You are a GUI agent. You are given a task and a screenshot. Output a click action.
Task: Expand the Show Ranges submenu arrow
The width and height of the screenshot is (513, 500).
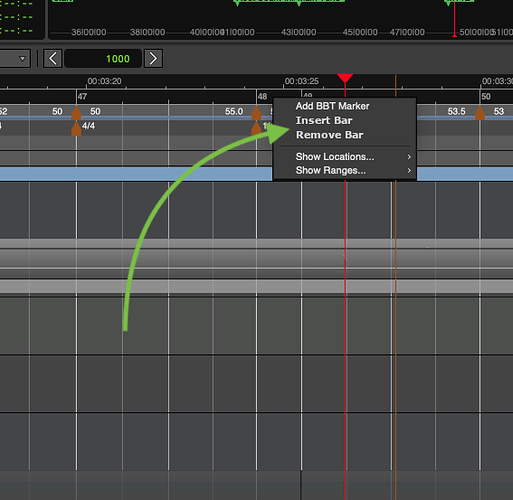(x=409, y=171)
